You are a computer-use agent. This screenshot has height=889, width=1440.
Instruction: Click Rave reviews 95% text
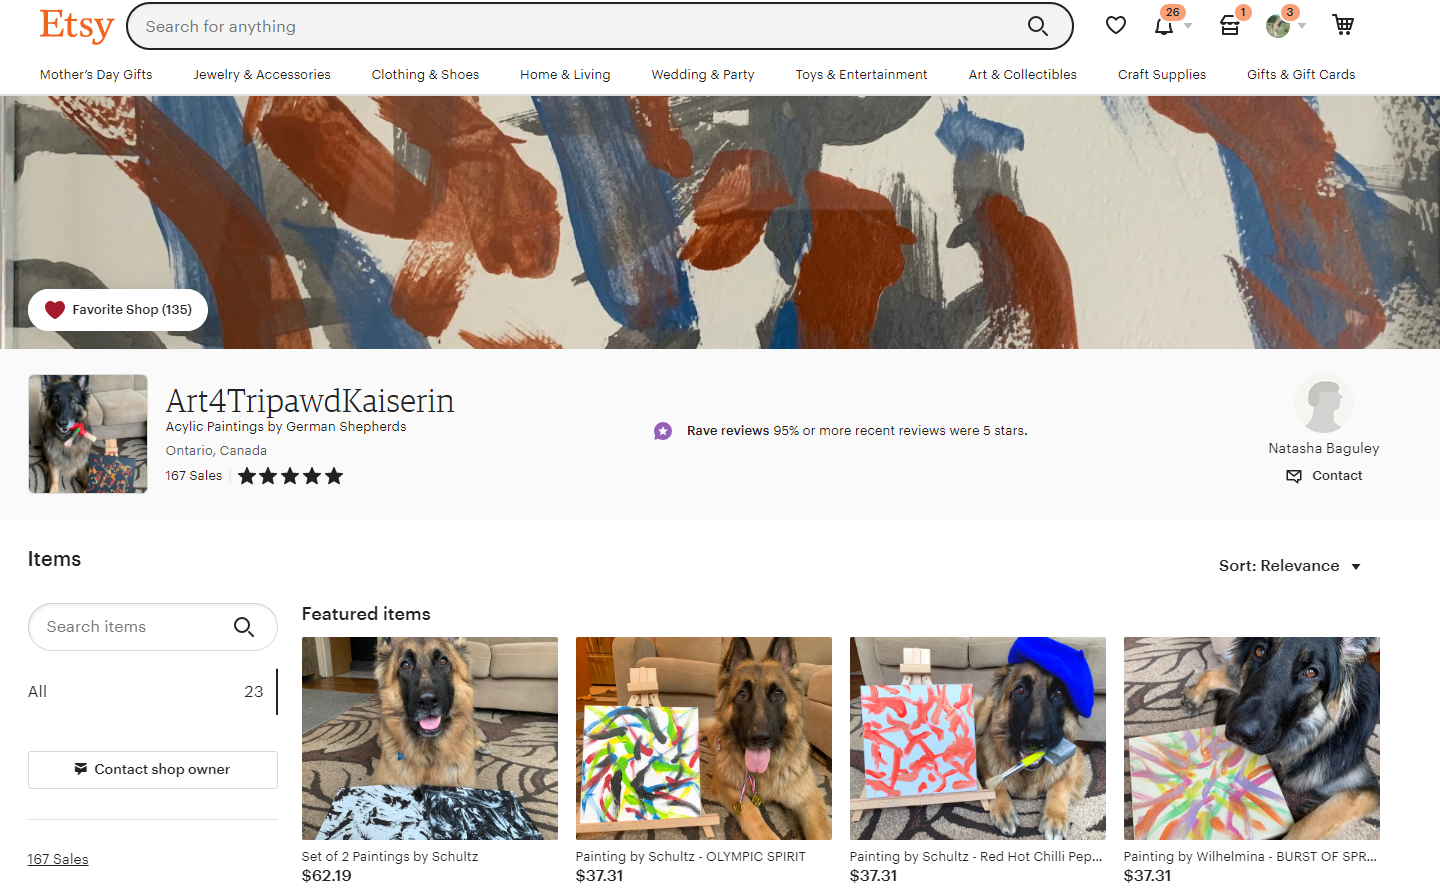(x=857, y=431)
